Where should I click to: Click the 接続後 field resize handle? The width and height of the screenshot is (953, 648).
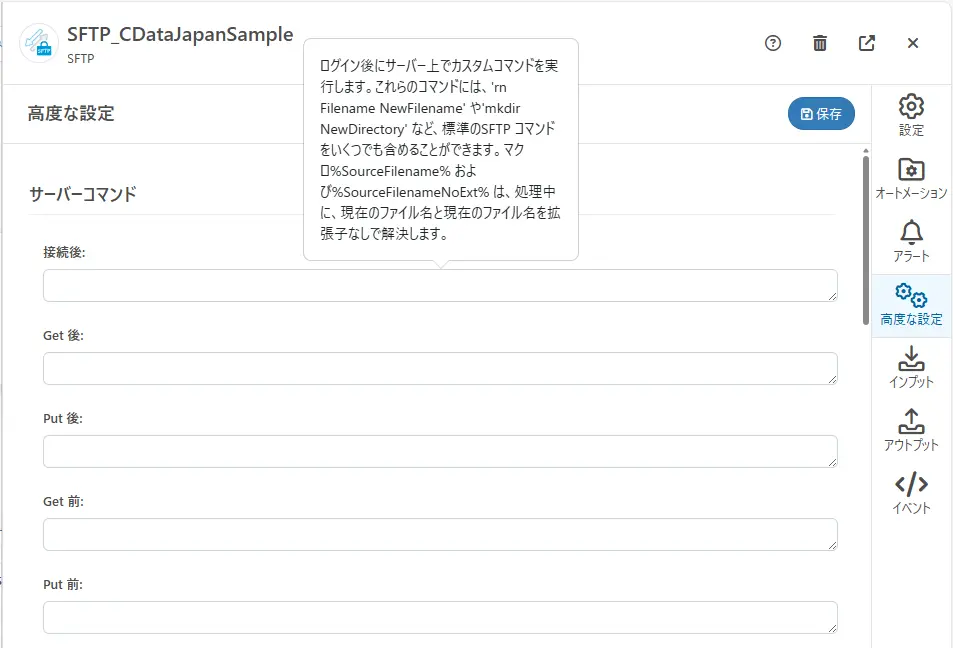click(x=831, y=295)
